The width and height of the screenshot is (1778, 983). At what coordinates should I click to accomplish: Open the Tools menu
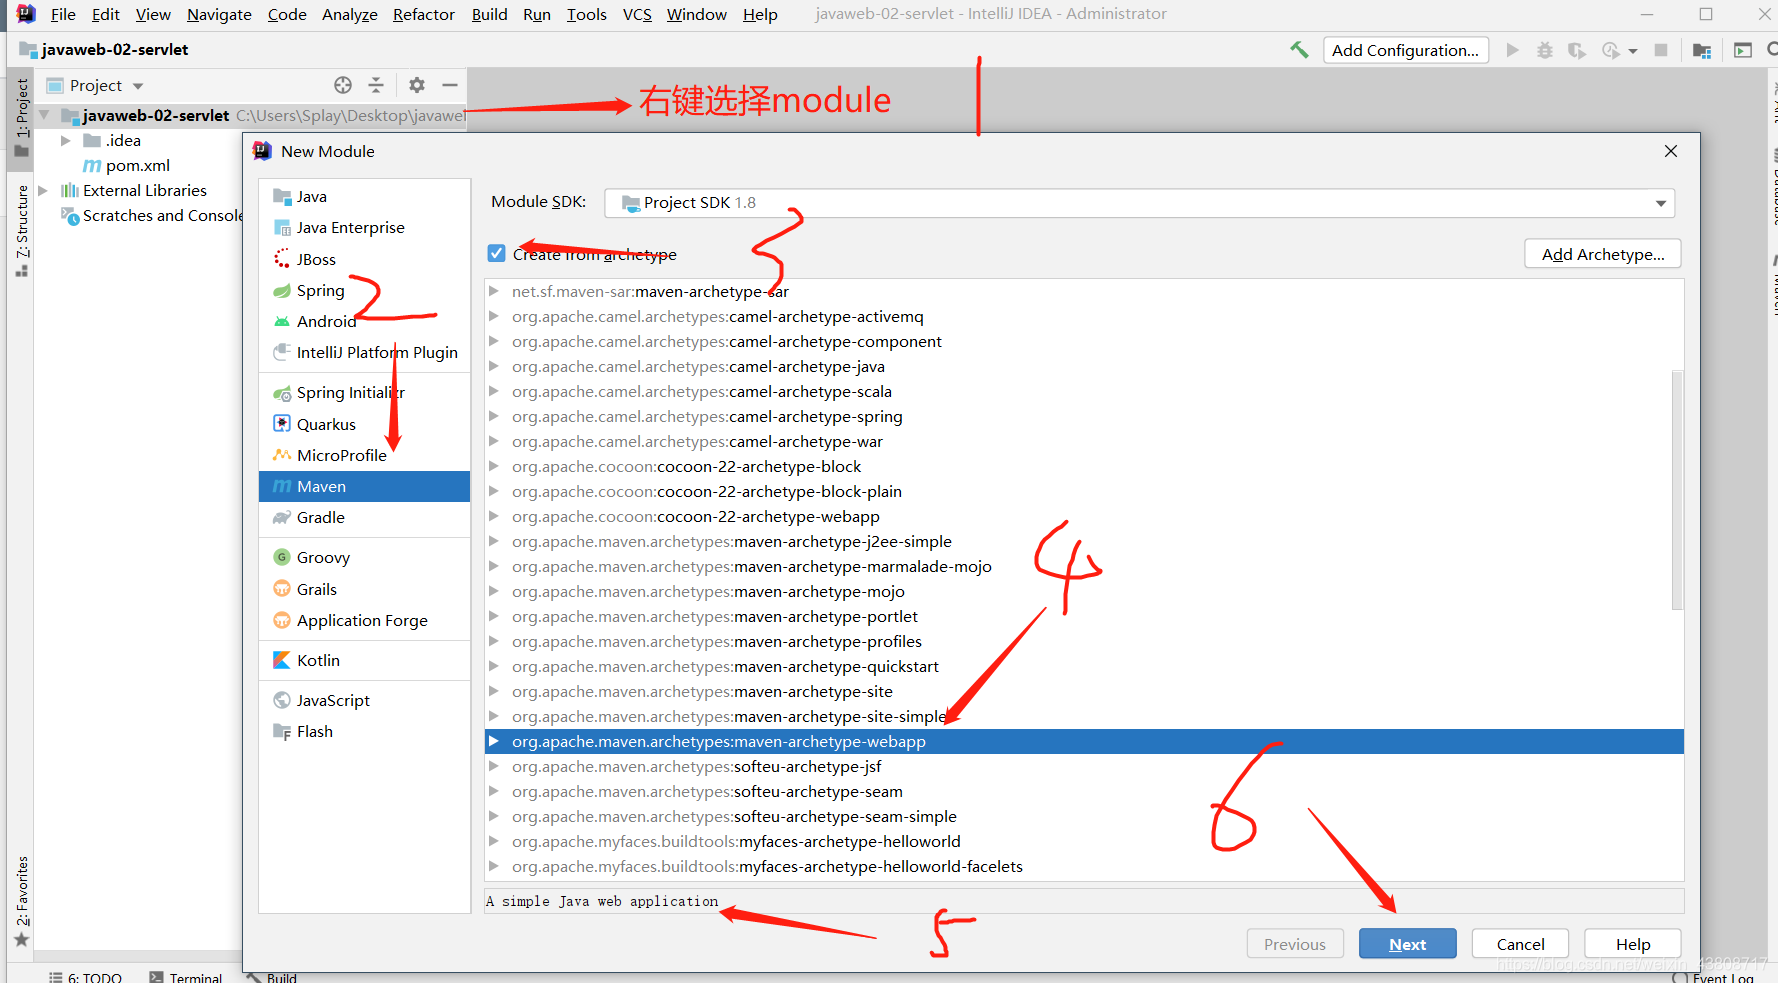tap(587, 14)
